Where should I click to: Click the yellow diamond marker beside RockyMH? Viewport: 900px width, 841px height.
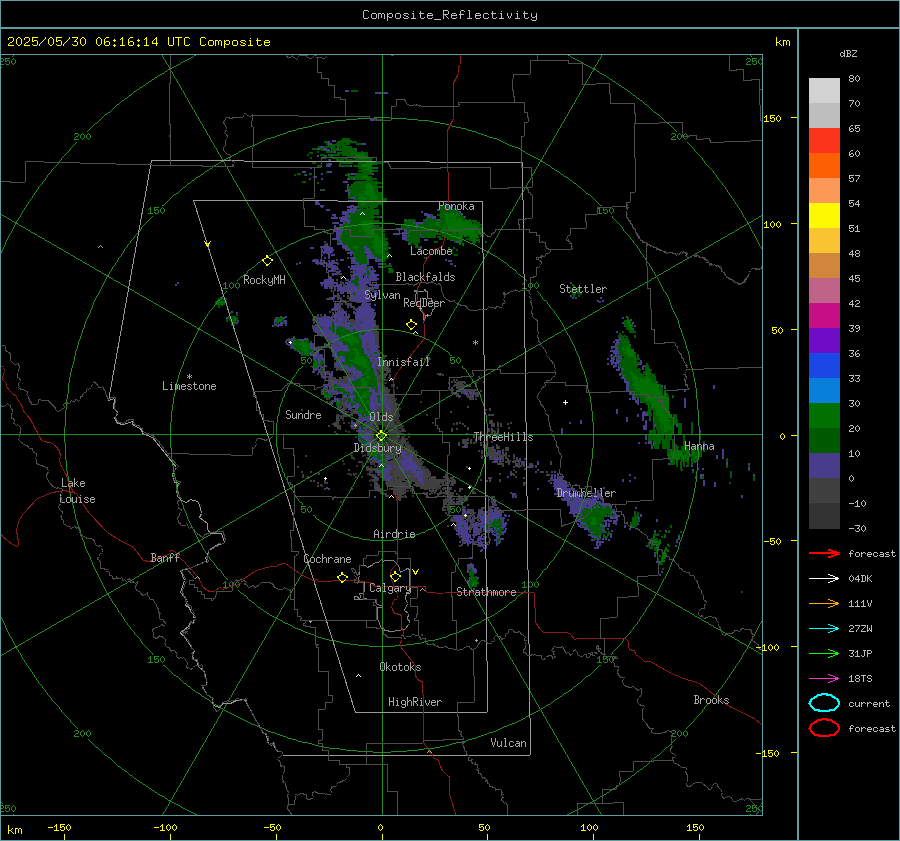267,261
